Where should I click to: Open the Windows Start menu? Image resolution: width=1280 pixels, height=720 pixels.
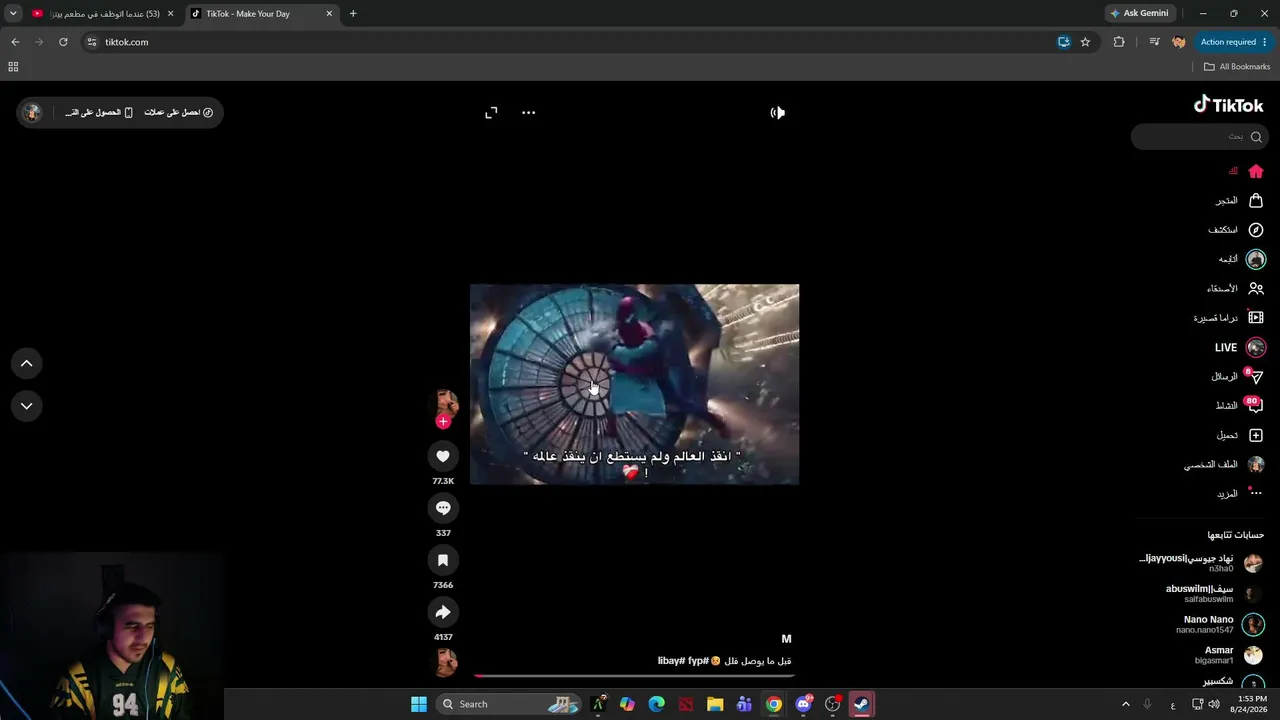point(419,704)
